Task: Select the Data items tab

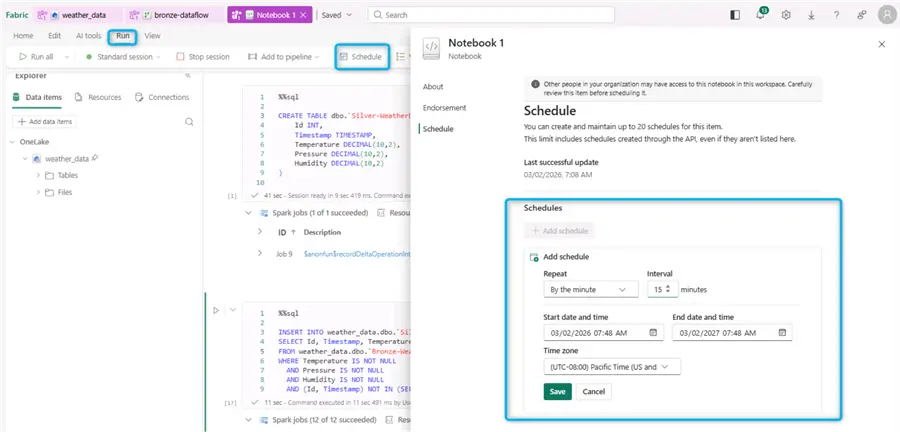Action: (37, 98)
